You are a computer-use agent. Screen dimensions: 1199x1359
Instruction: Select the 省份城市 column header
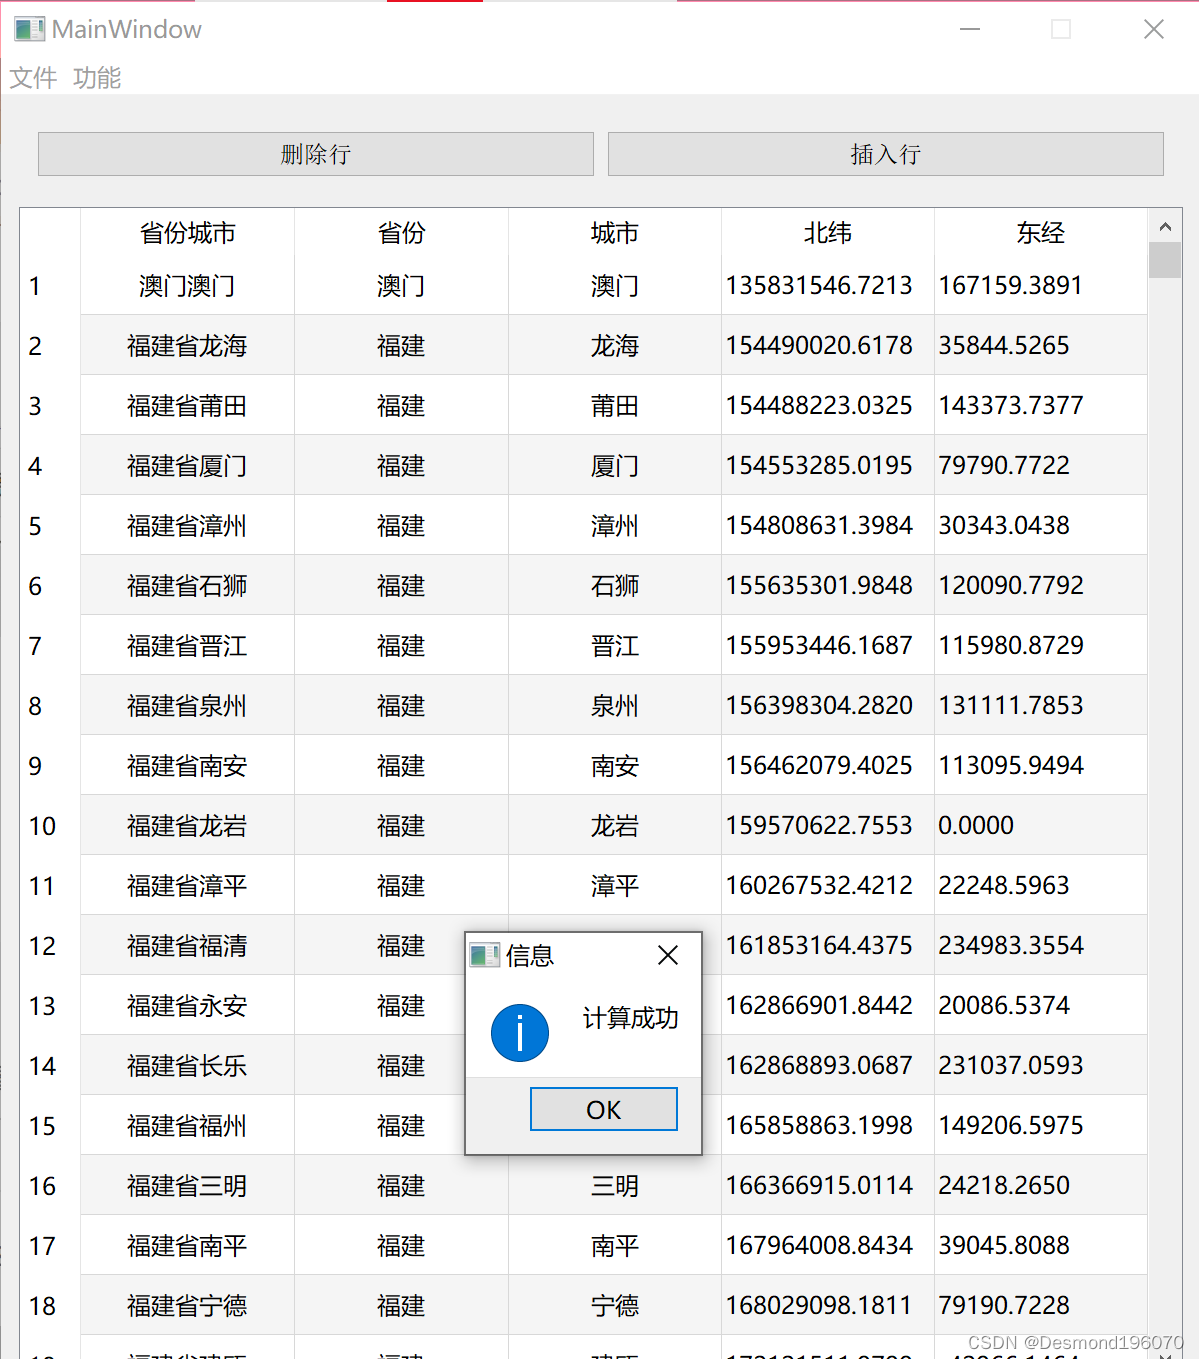point(186,233)
